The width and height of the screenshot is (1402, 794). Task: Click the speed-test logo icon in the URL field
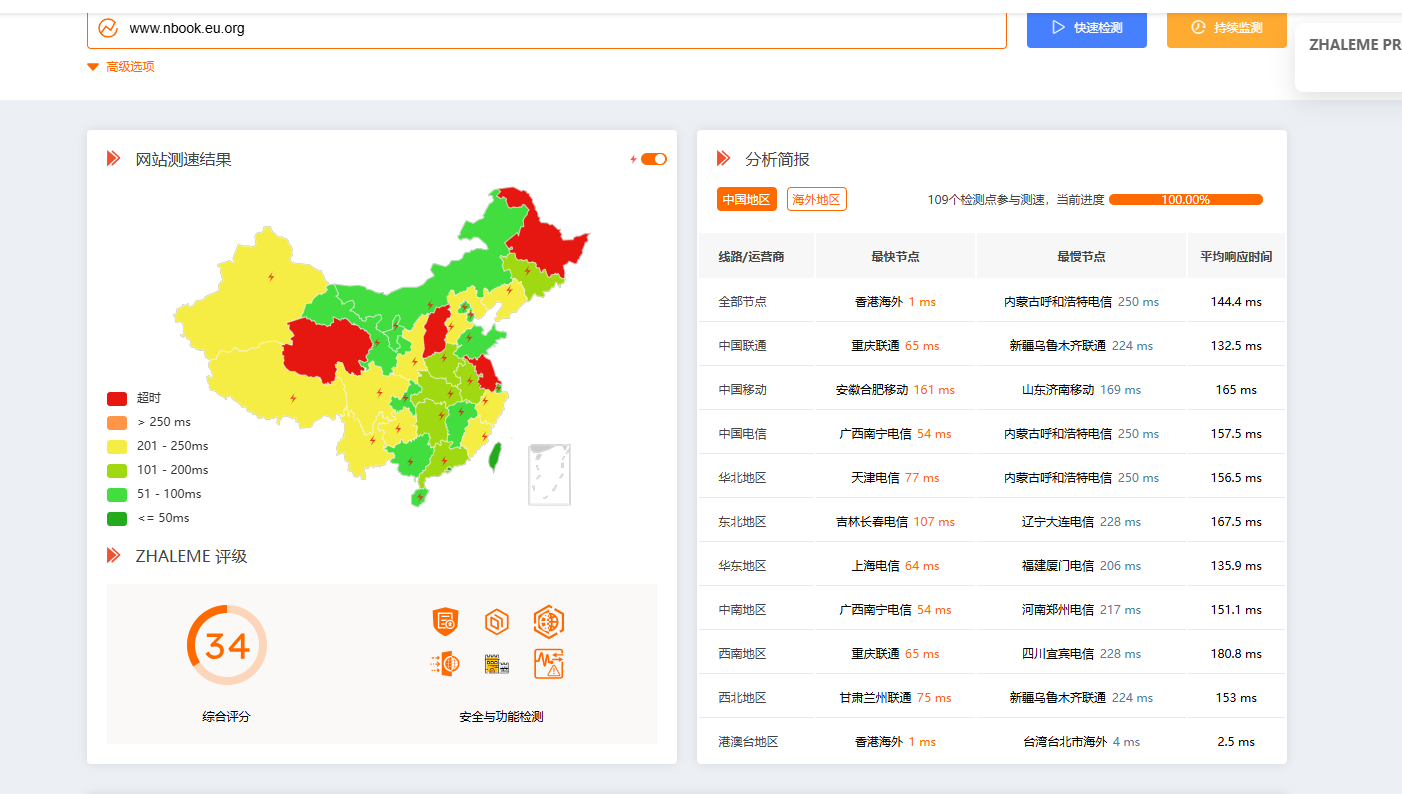(108, 28)
